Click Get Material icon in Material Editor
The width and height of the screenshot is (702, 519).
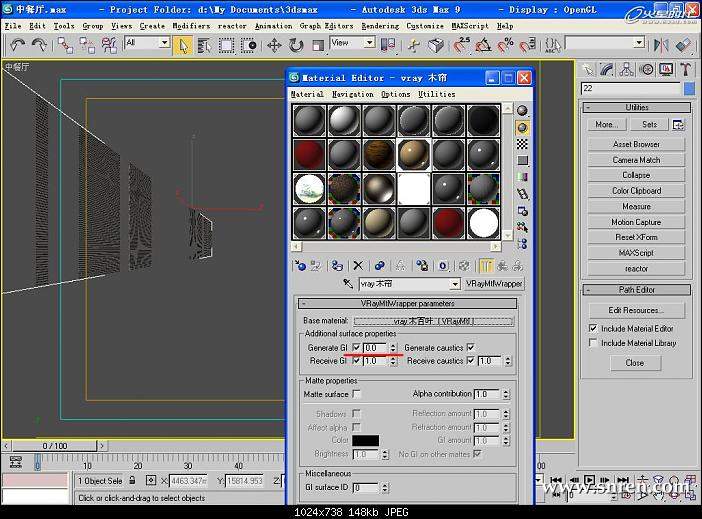[x=300, y=266]
